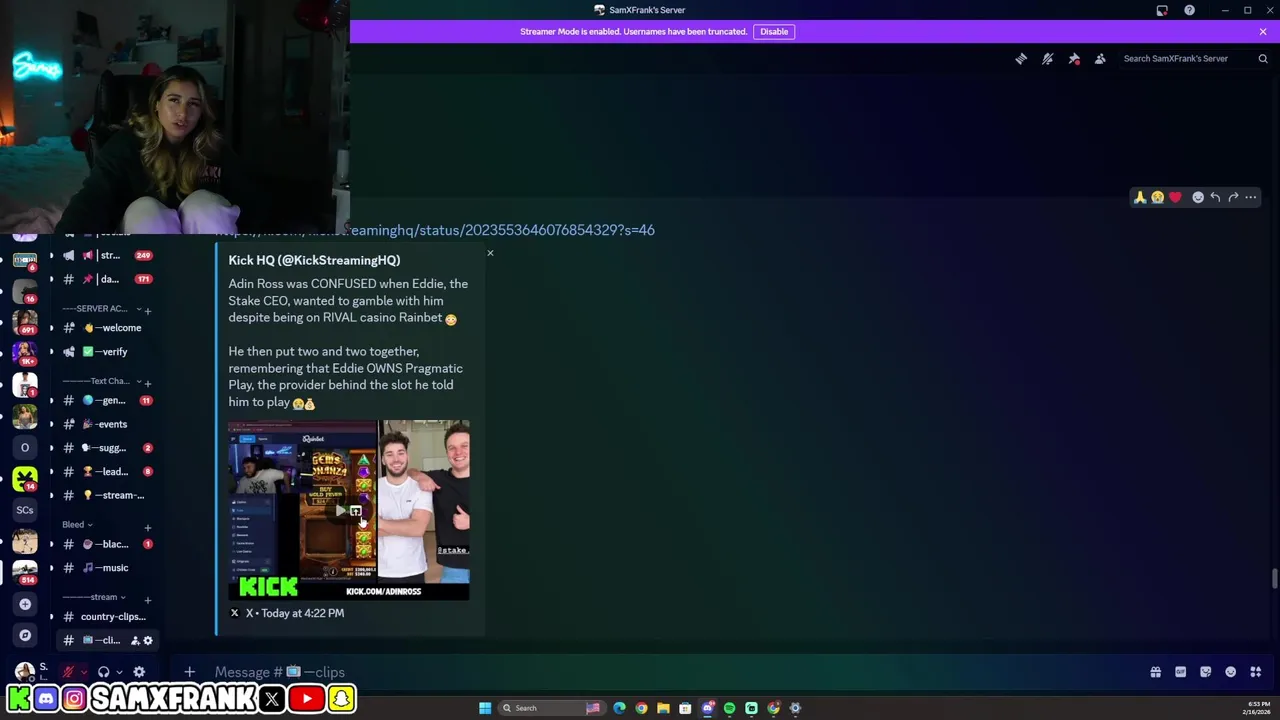React with crying face emoji

point(1157,197)
